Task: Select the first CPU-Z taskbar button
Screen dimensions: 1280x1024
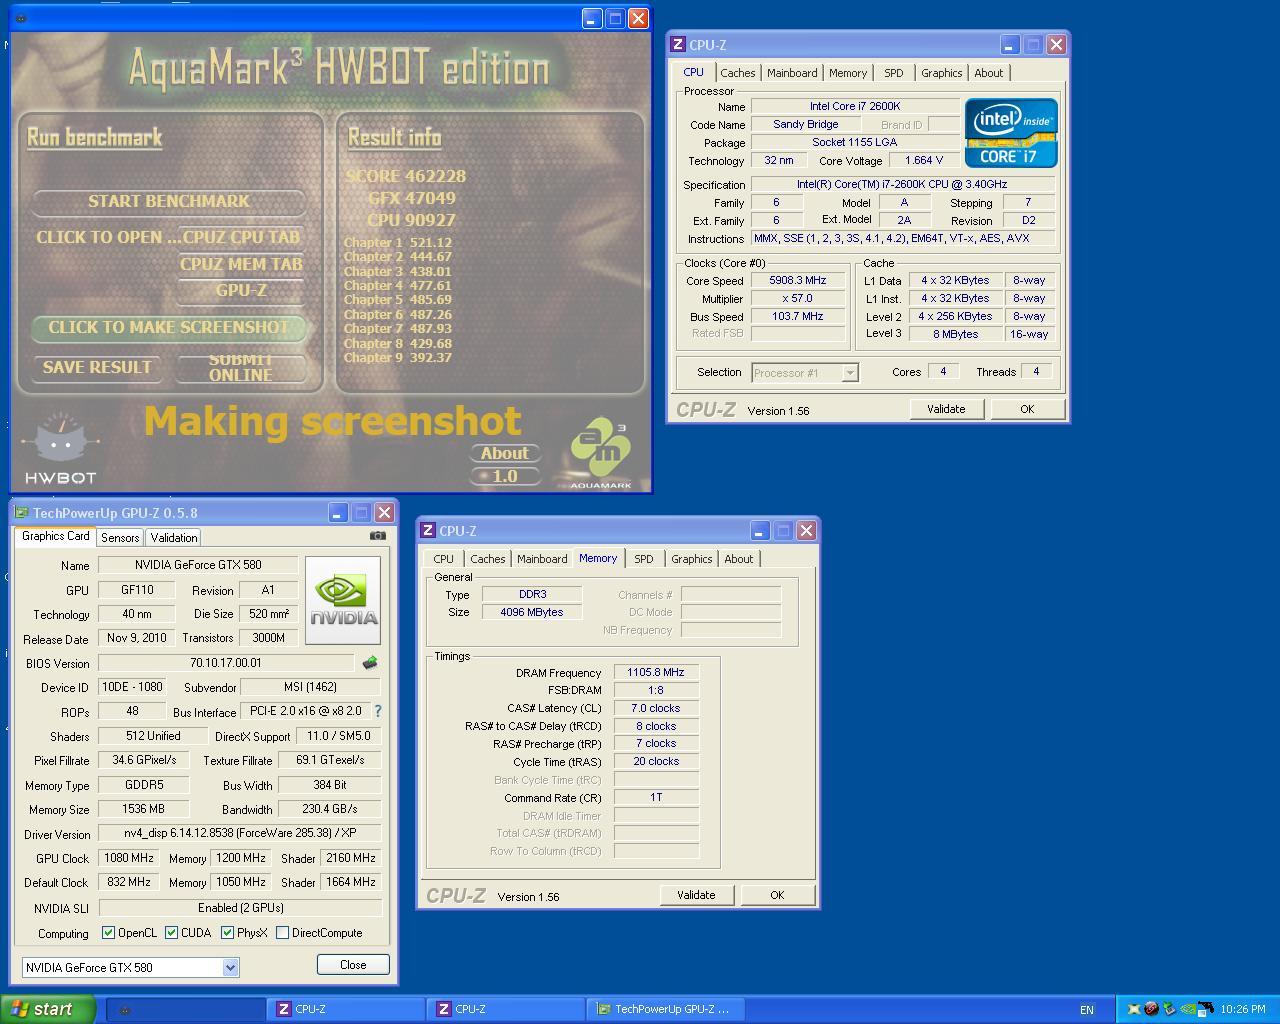Action: pyautogui.click(x=344, y=1009)
